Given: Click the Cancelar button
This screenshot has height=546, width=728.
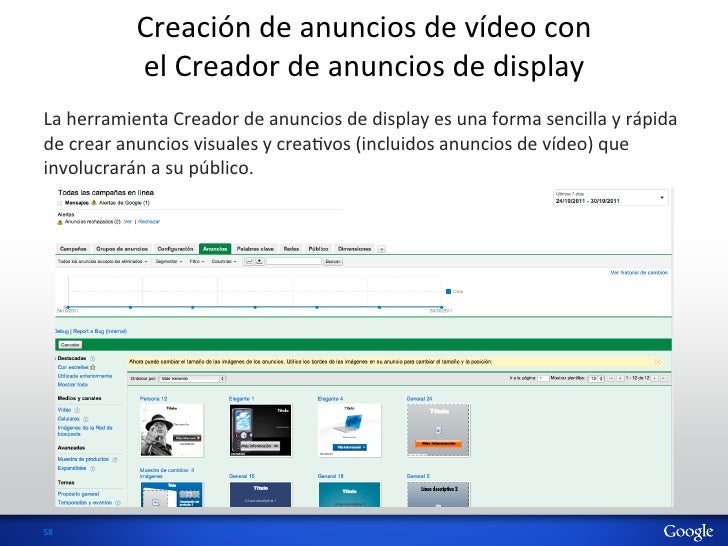Looking at the screenshot, I should [x=70, y=345].
